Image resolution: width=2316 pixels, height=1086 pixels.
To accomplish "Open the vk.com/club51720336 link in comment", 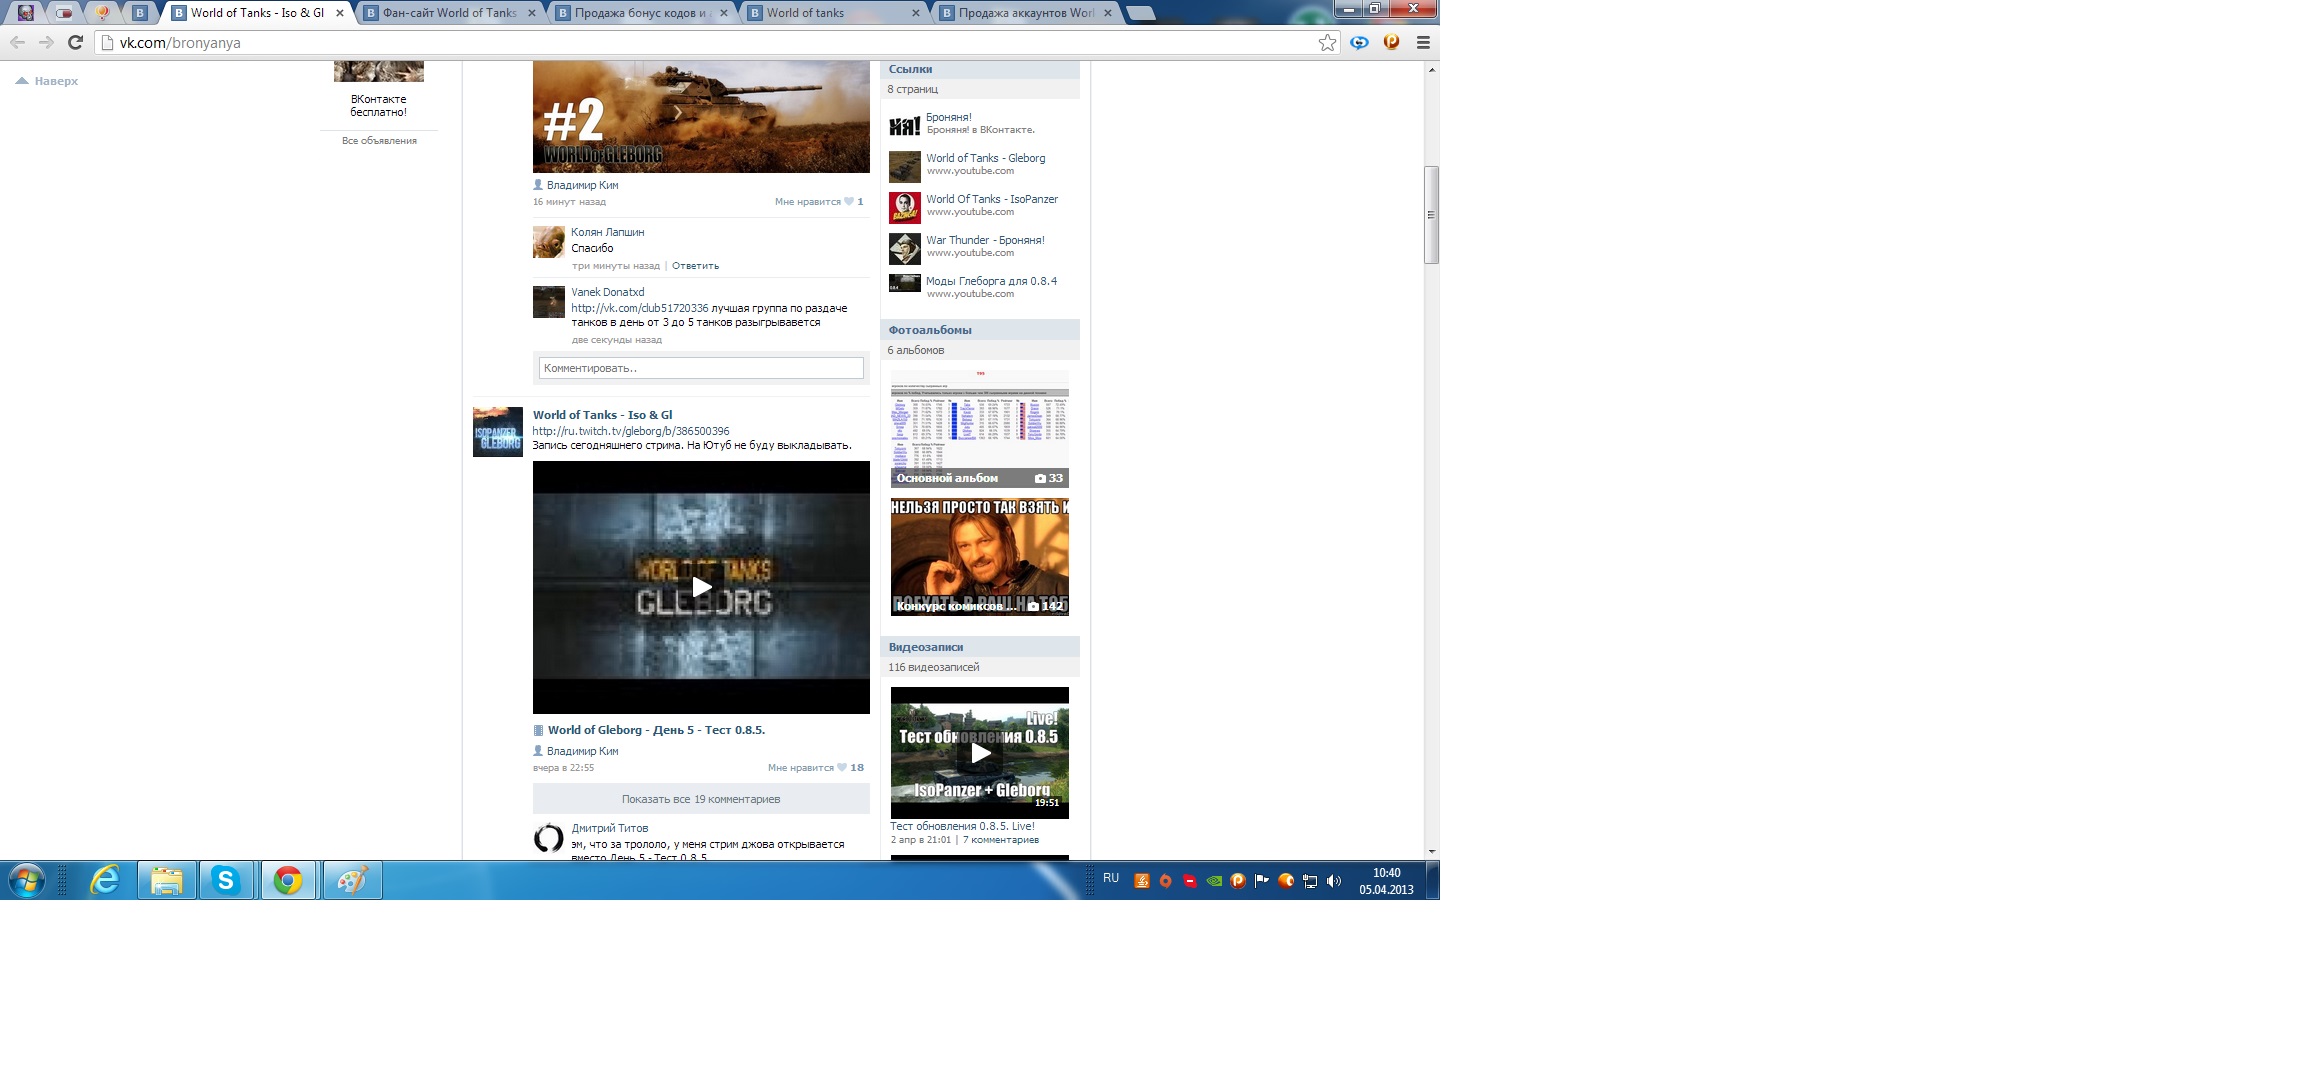I will click(x=639, y=308).
